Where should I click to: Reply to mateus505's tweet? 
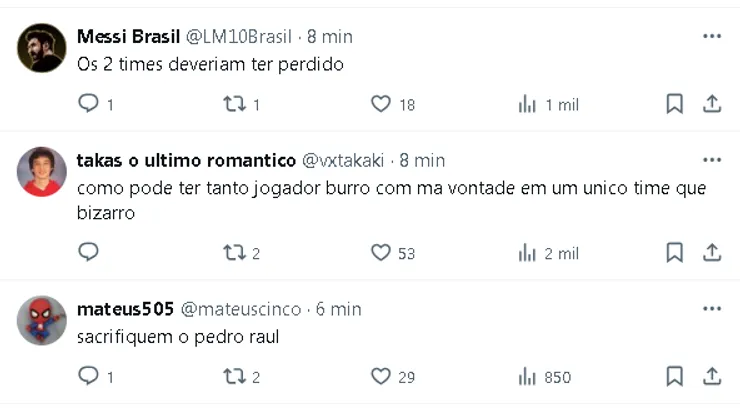click(88, 376)
